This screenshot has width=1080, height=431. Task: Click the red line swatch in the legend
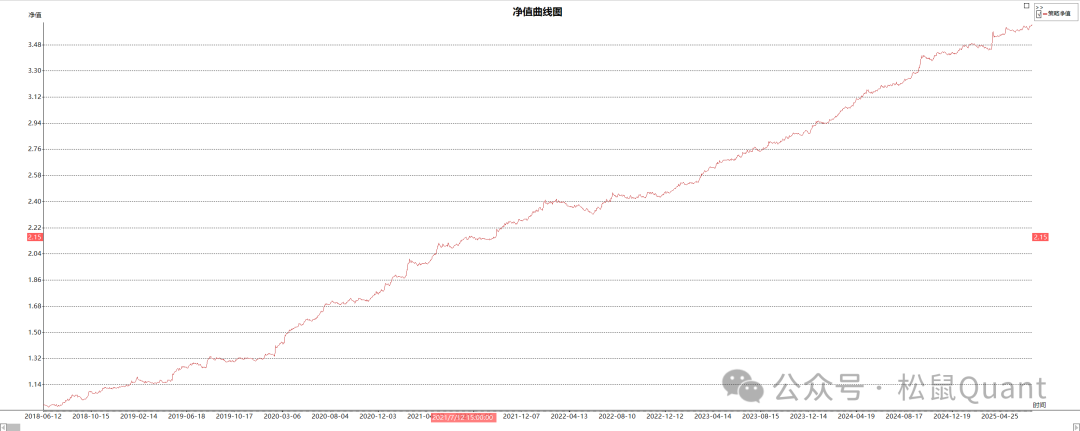(1044, 13)
